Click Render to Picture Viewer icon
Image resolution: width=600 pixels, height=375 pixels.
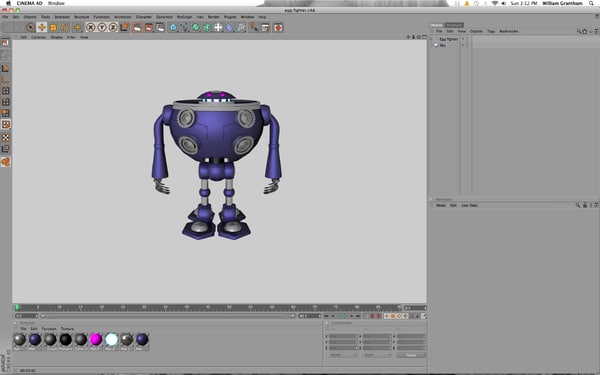(x=148, y=27)
